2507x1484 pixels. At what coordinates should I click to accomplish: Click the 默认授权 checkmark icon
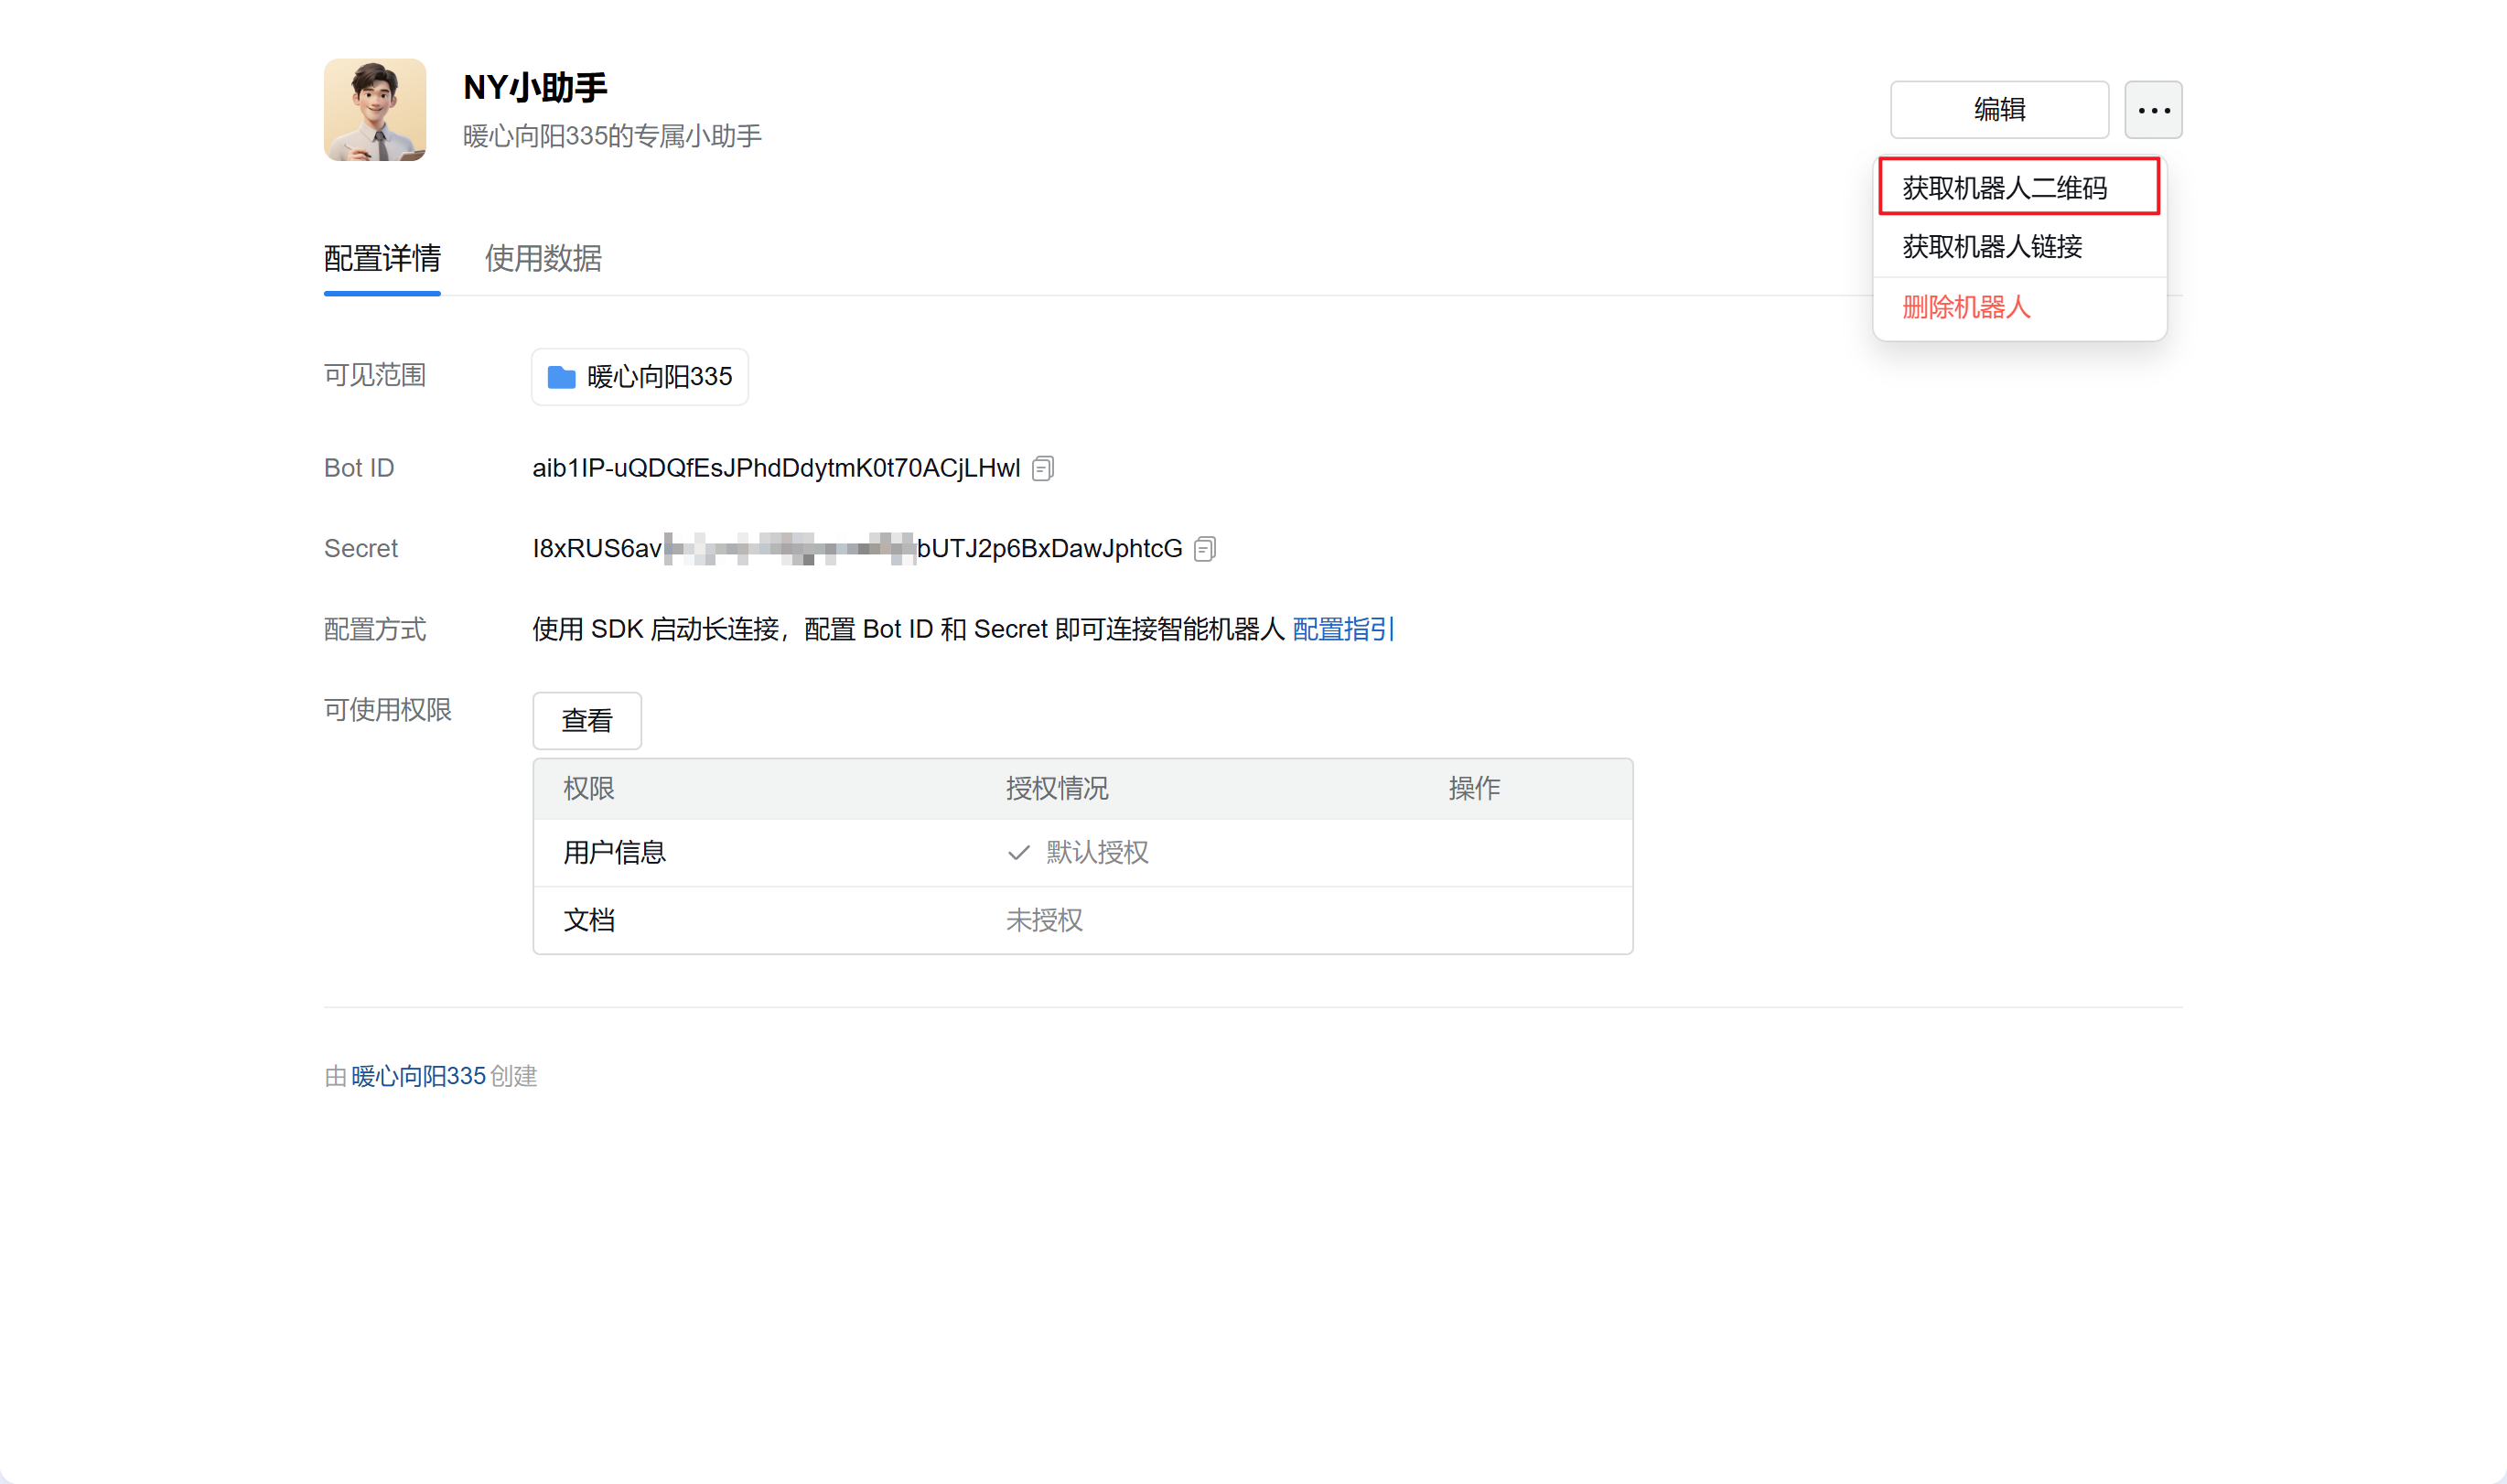coord(1018,853)
